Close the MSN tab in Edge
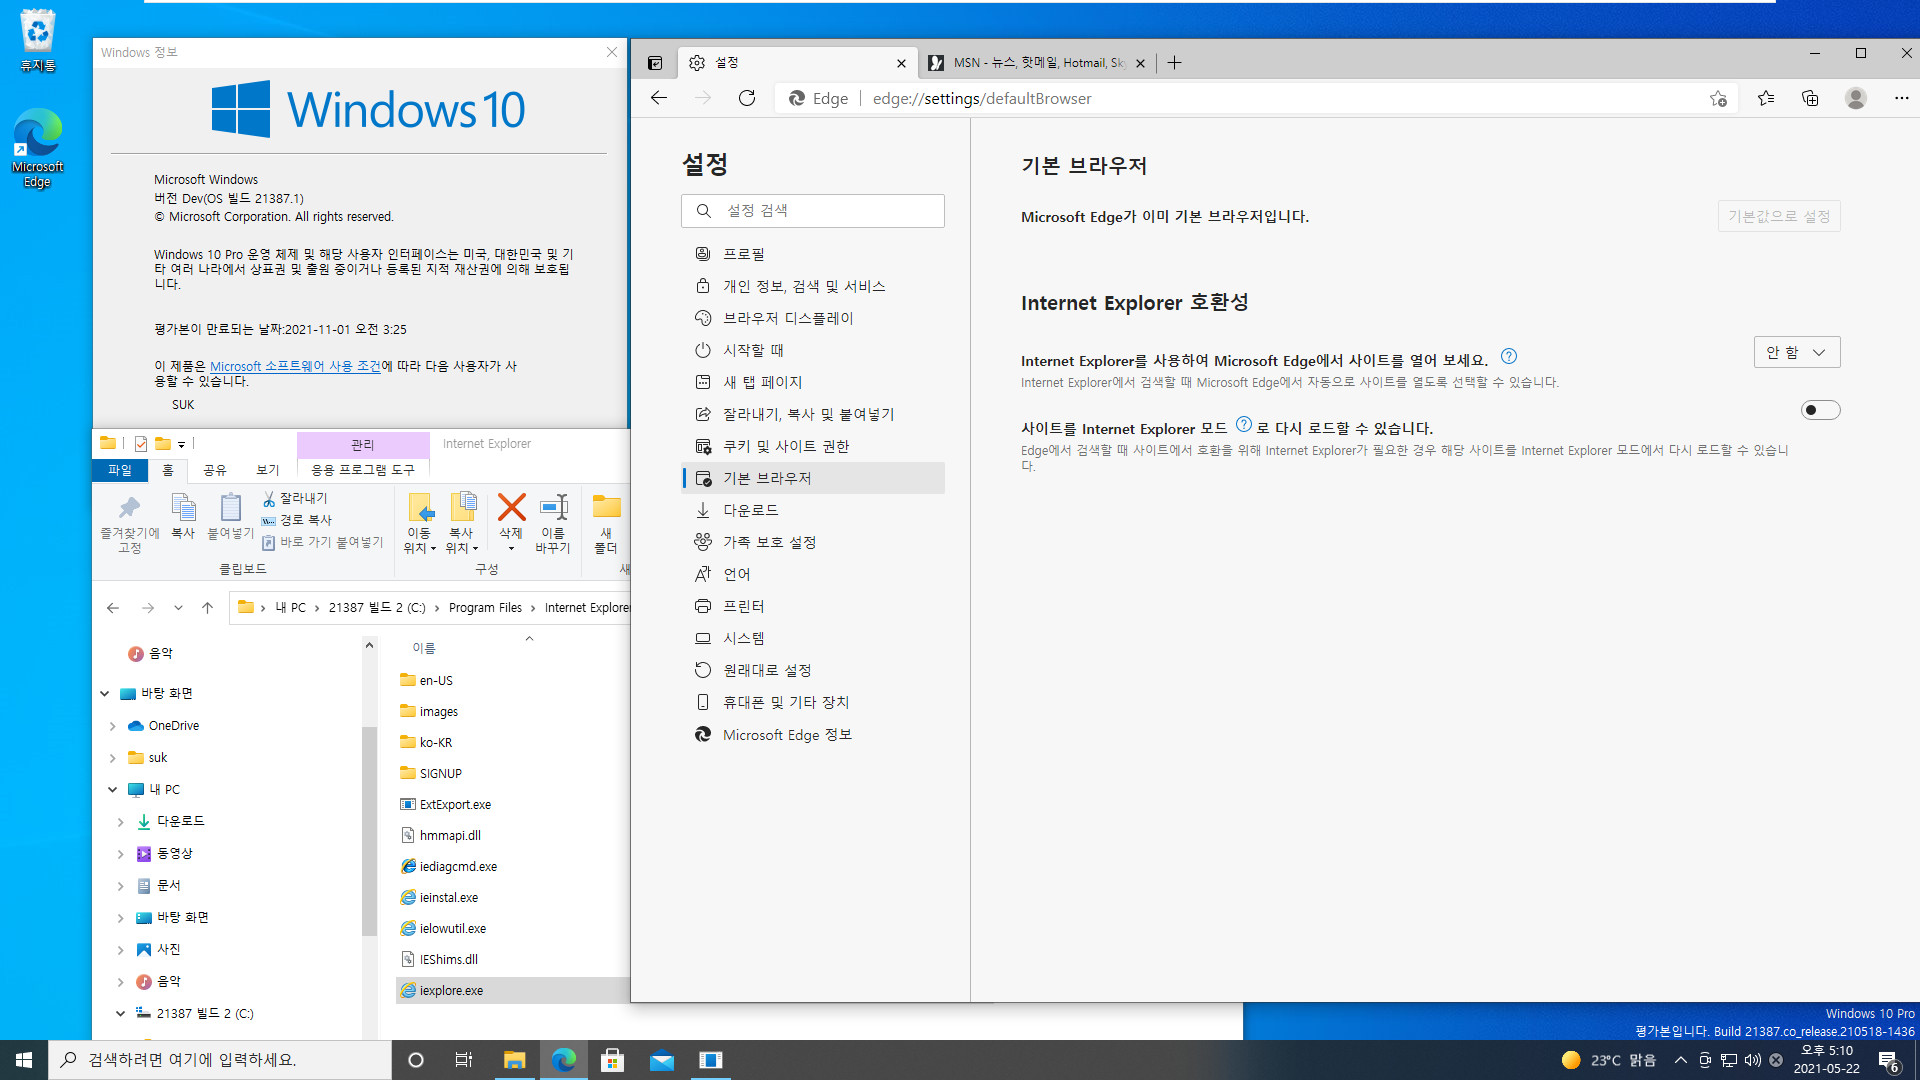The width and height of the screenshot is (1920, 1080). (1140, 63)
